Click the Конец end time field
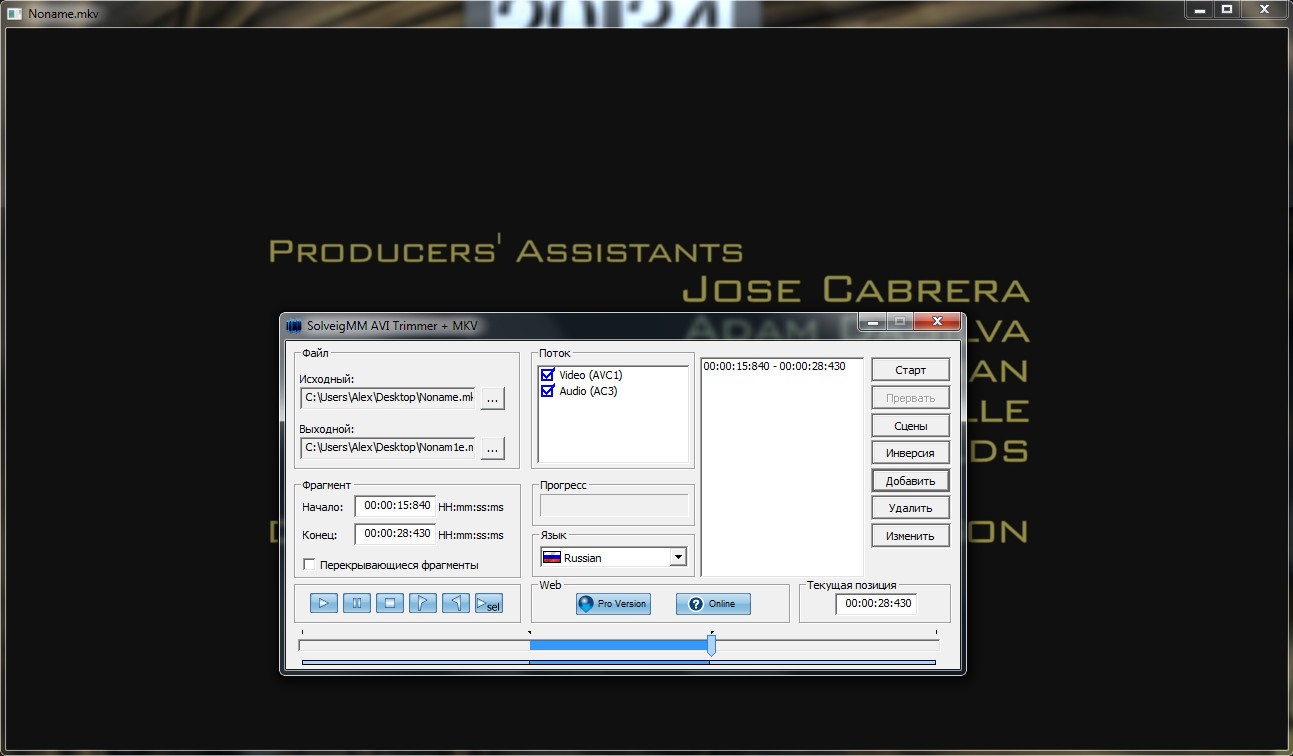 click(x=395, y=534)
